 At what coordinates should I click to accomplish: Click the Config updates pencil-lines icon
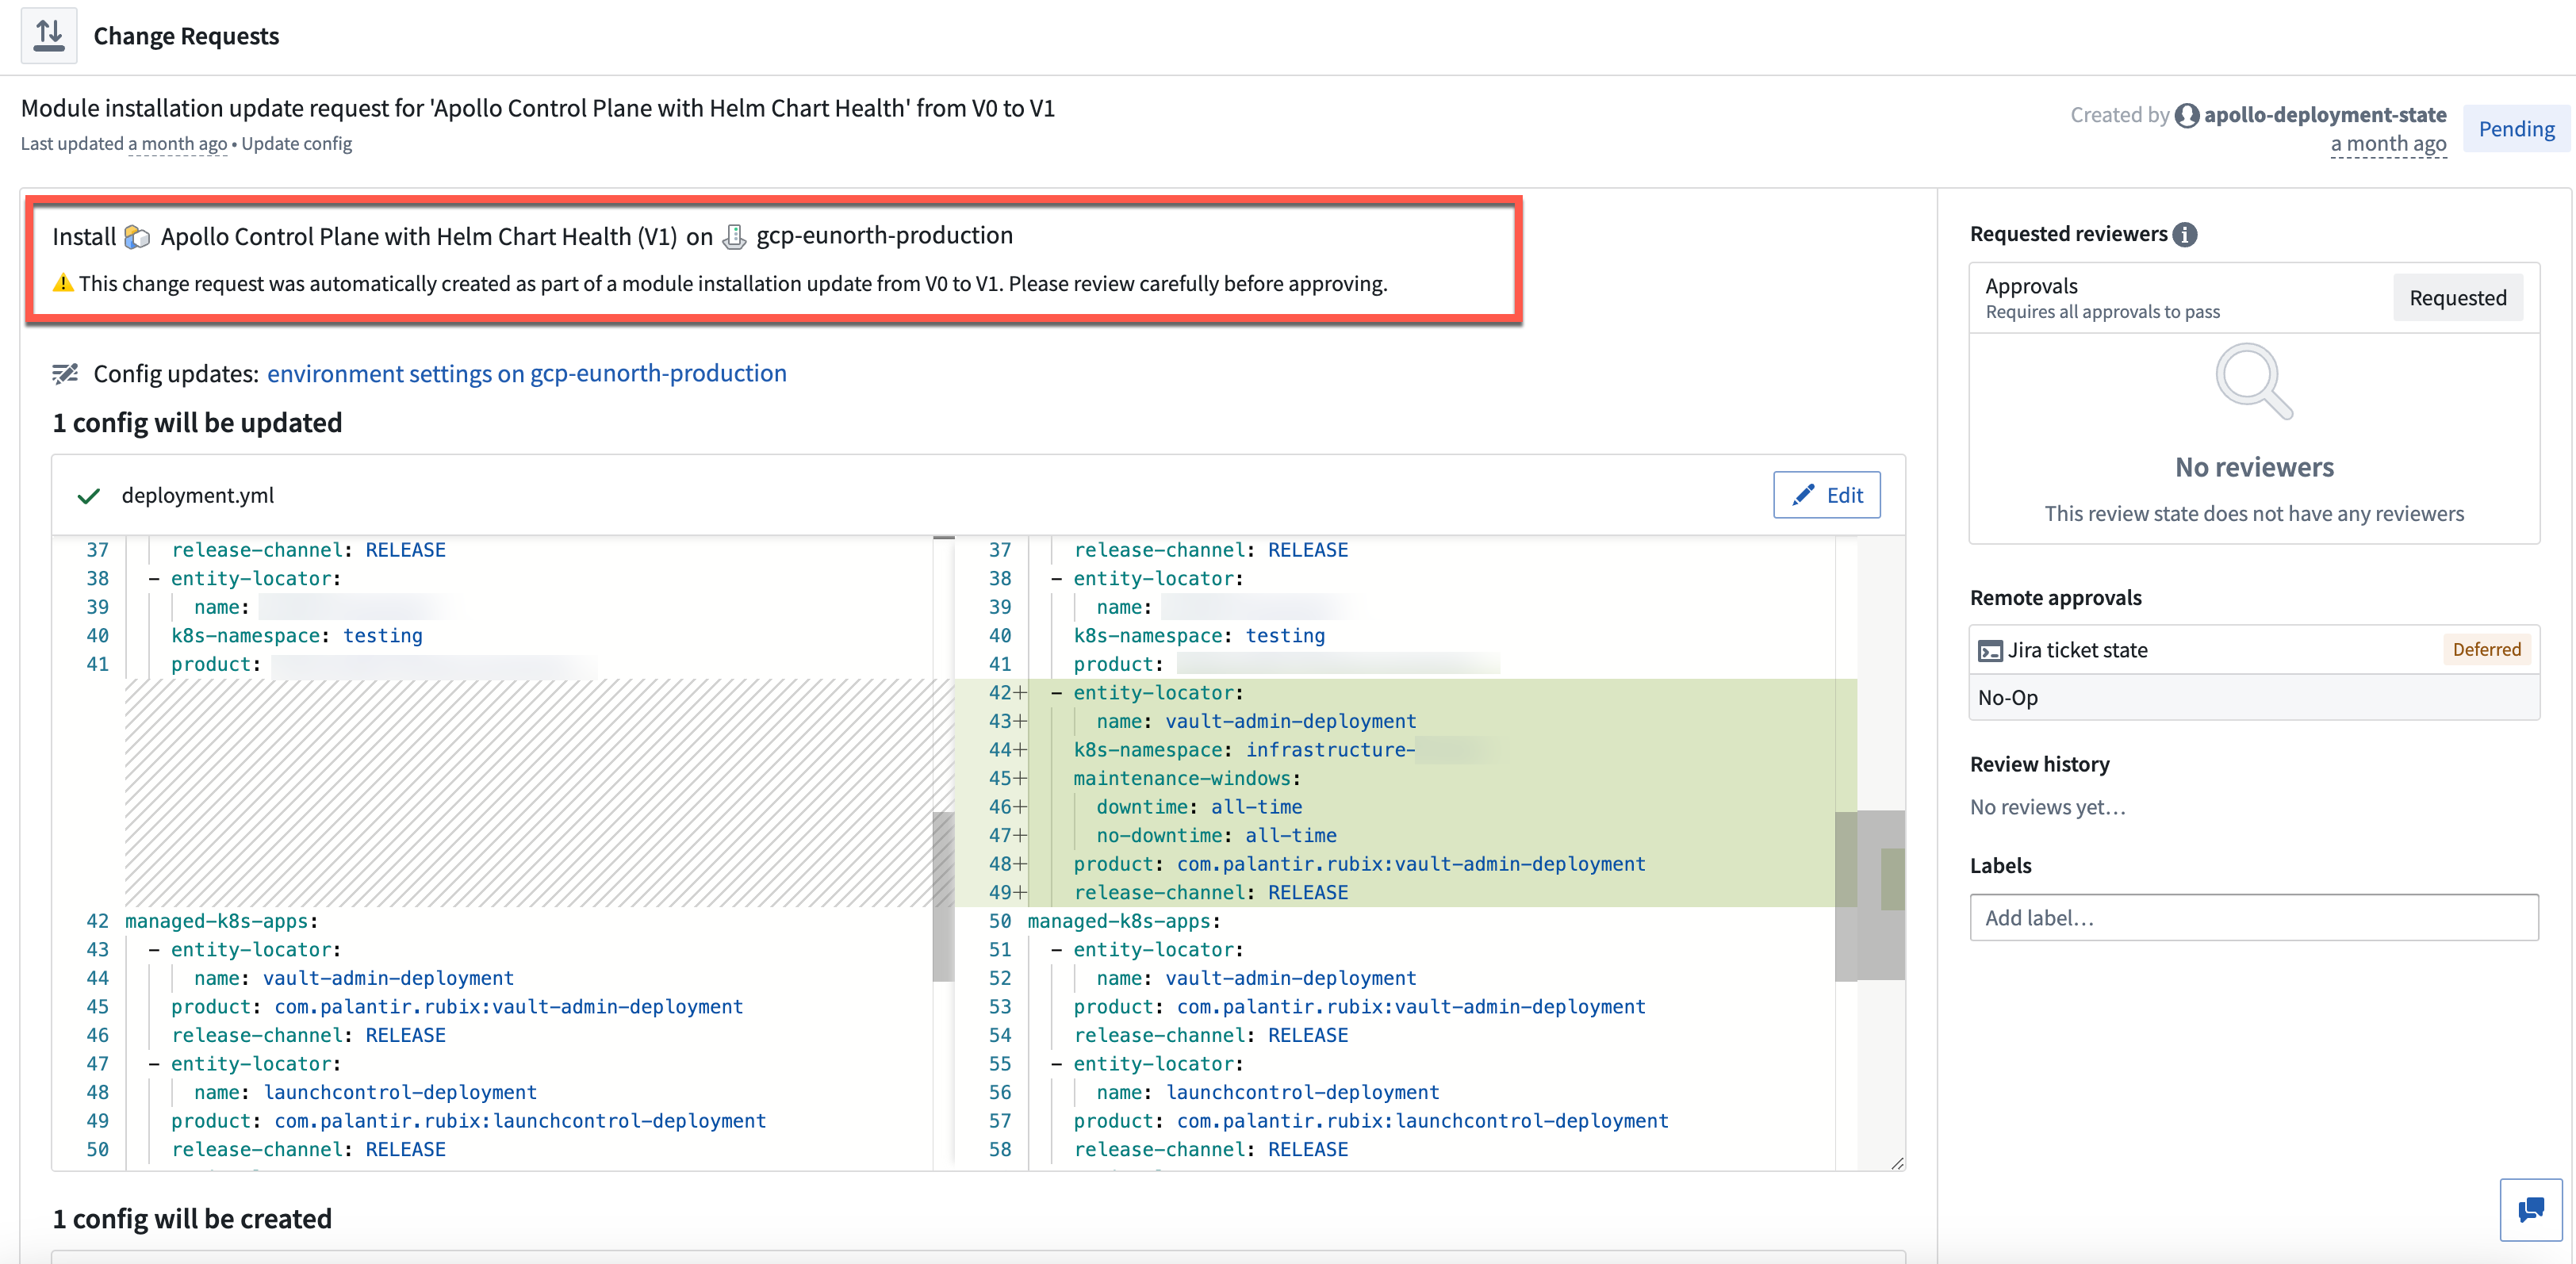[65, 374]
